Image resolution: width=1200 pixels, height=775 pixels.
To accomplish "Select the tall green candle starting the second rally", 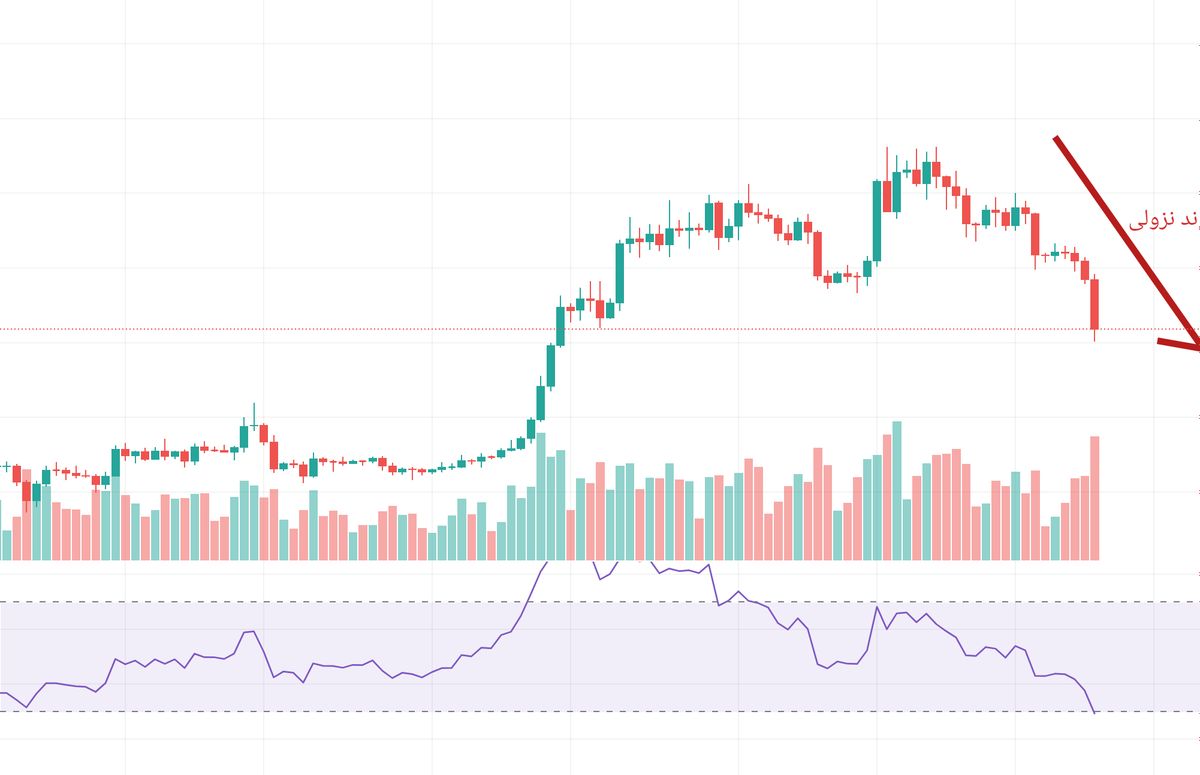I will (x=877, y=220).
